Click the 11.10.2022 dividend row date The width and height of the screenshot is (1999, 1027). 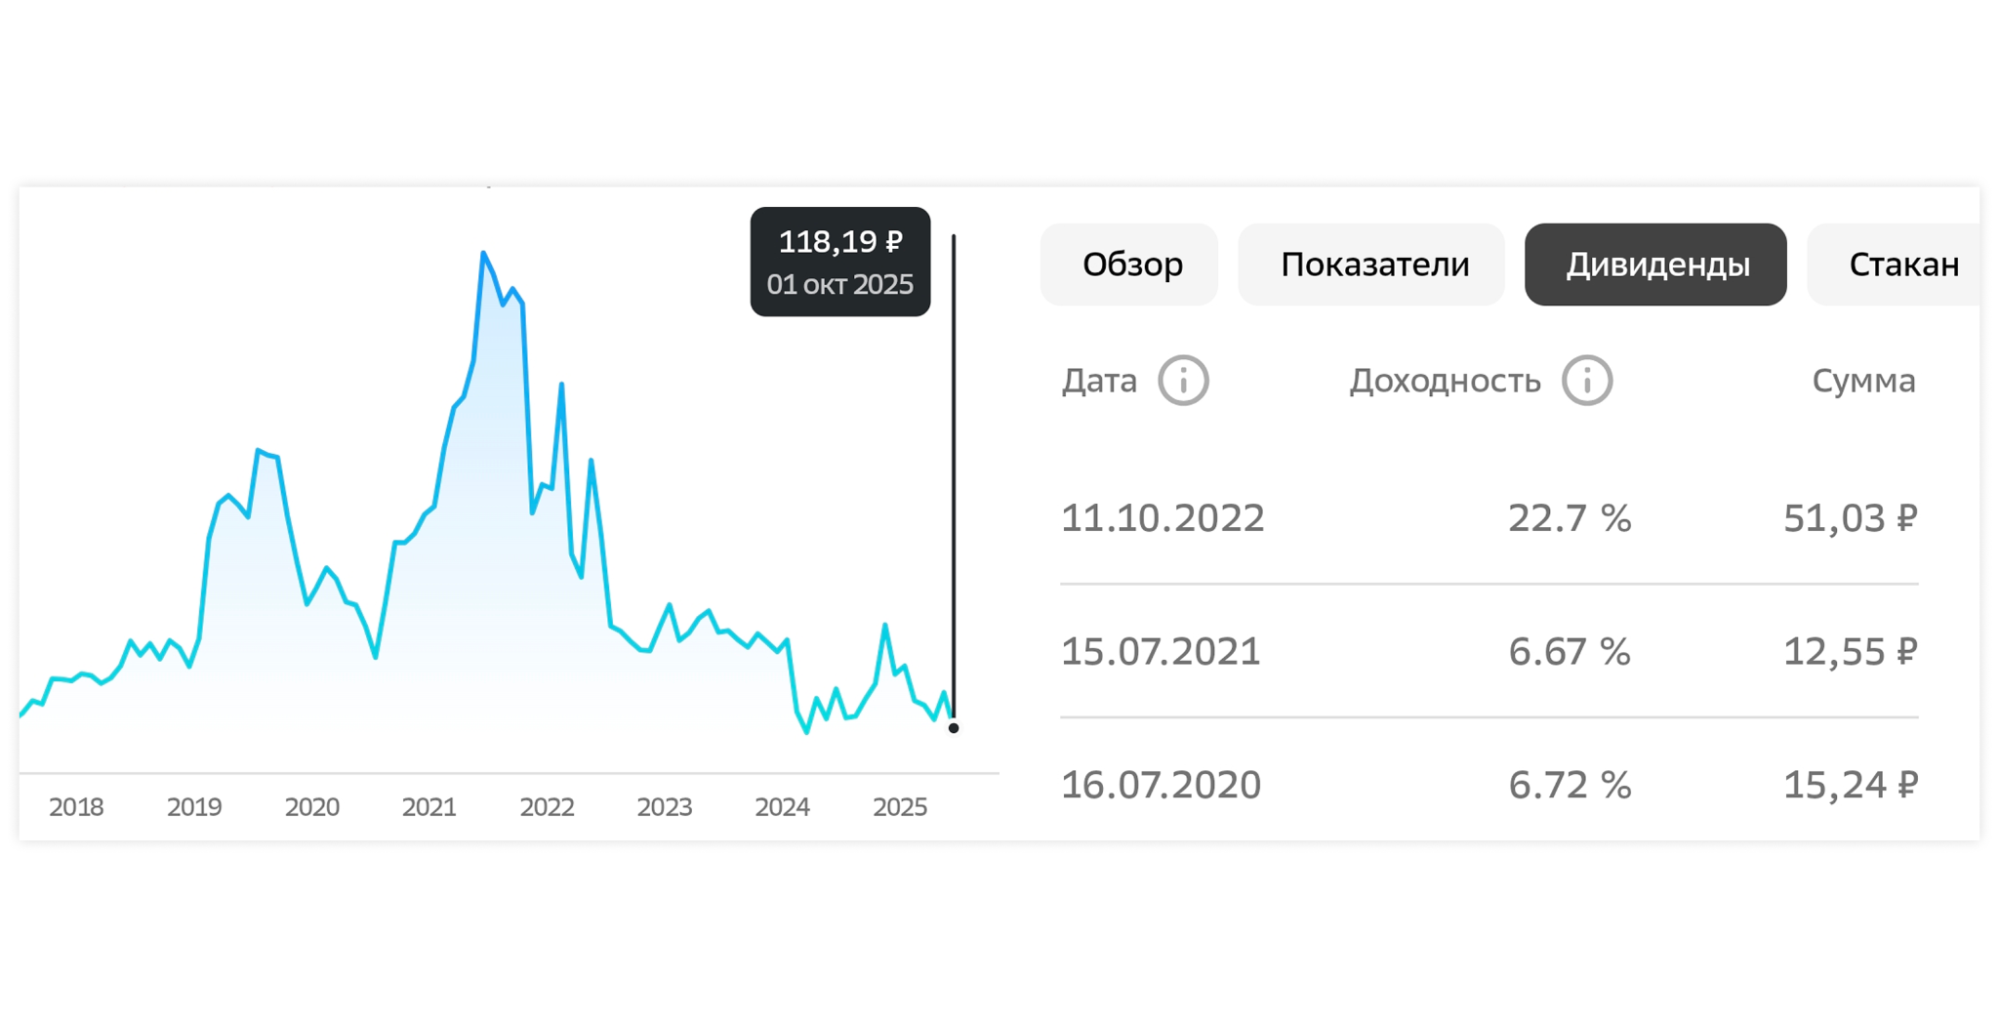click(x=1162, y=518)
